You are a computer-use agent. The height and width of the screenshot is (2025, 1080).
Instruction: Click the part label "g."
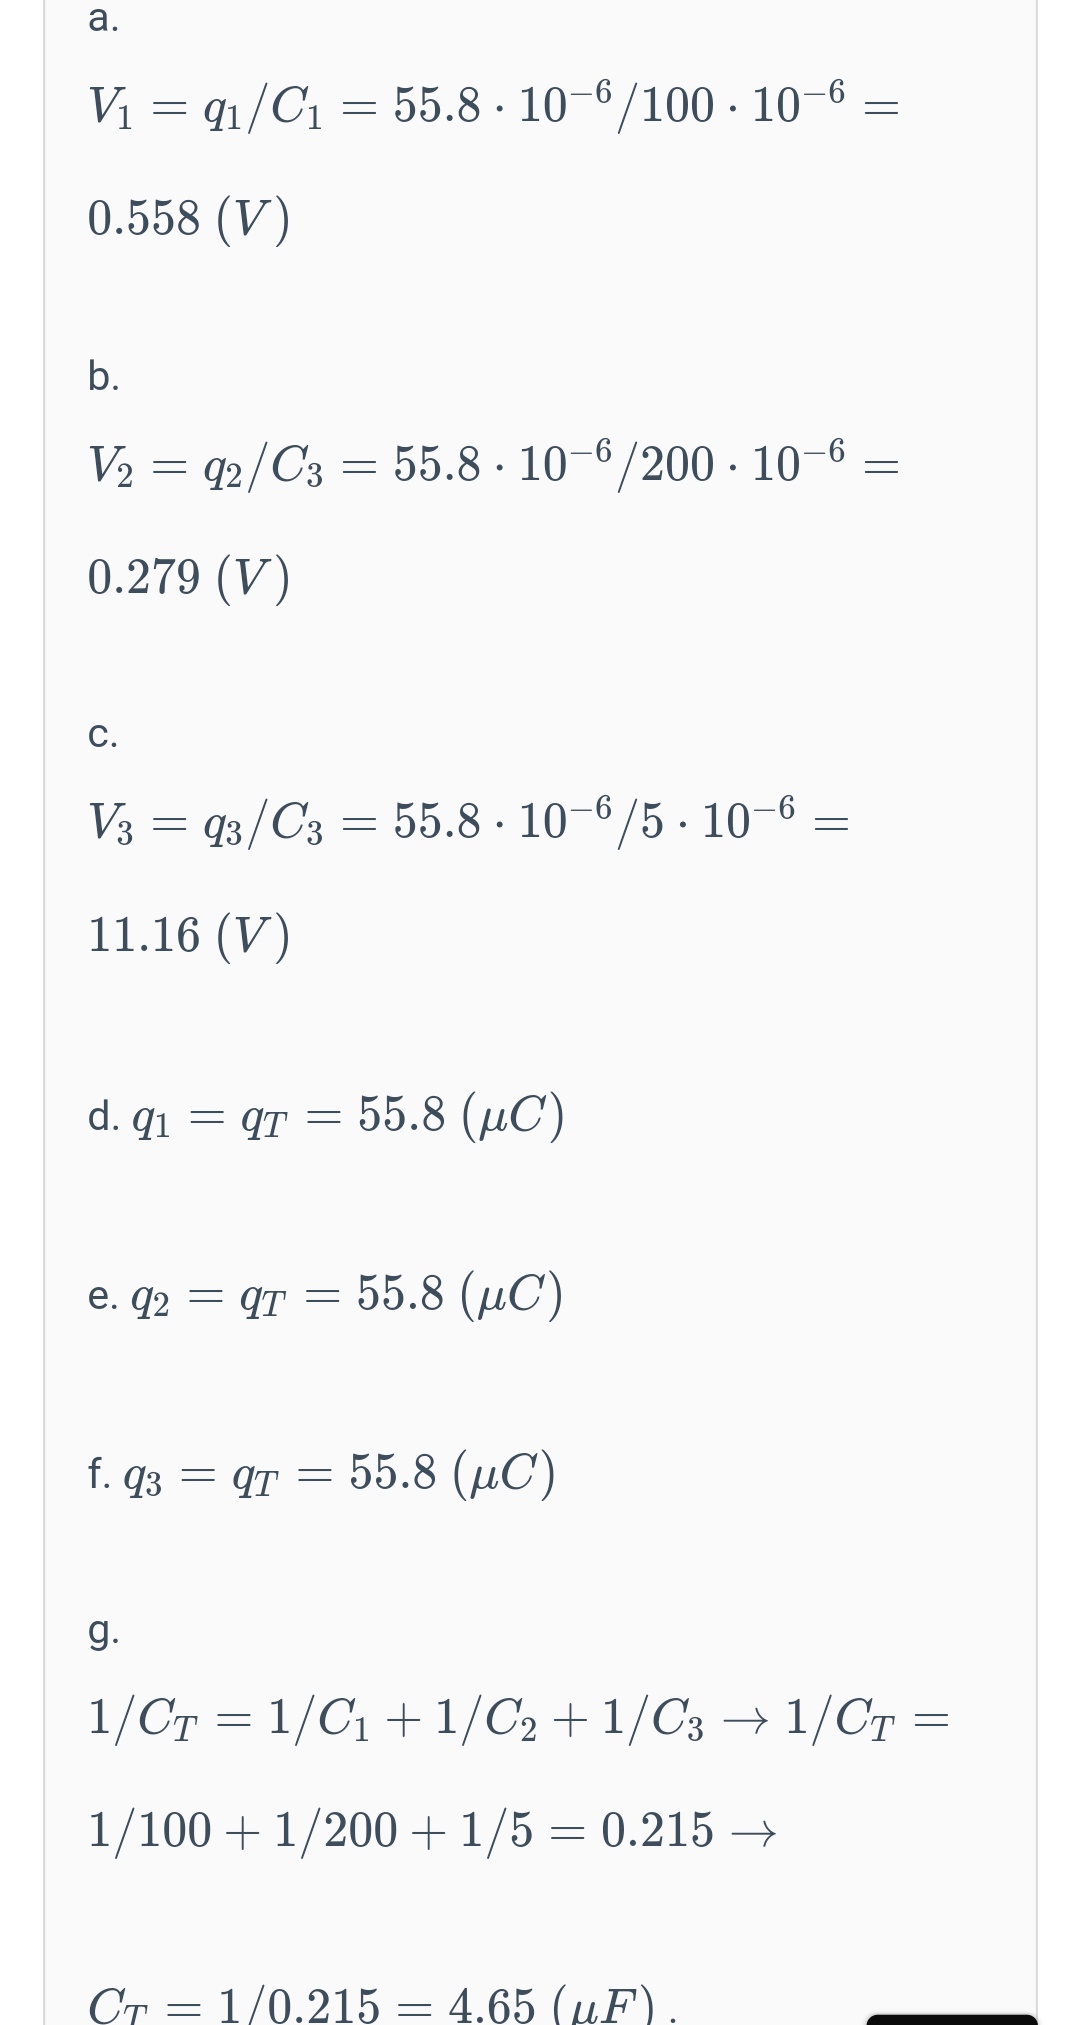[x=103, y=1632]
